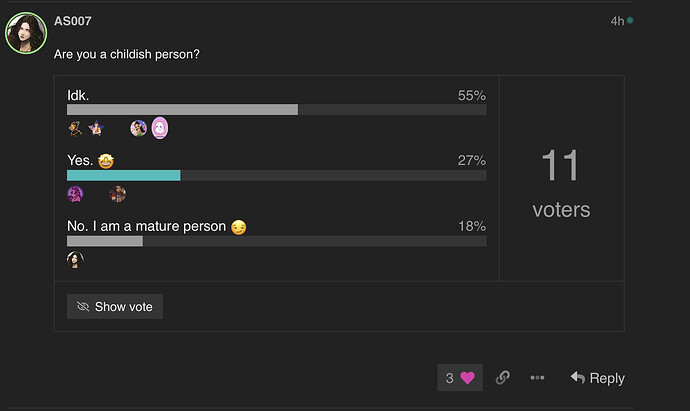Open the purple voter avatar under Yes
The width and height of the screenshot is (690, 411).
point(75,194)
